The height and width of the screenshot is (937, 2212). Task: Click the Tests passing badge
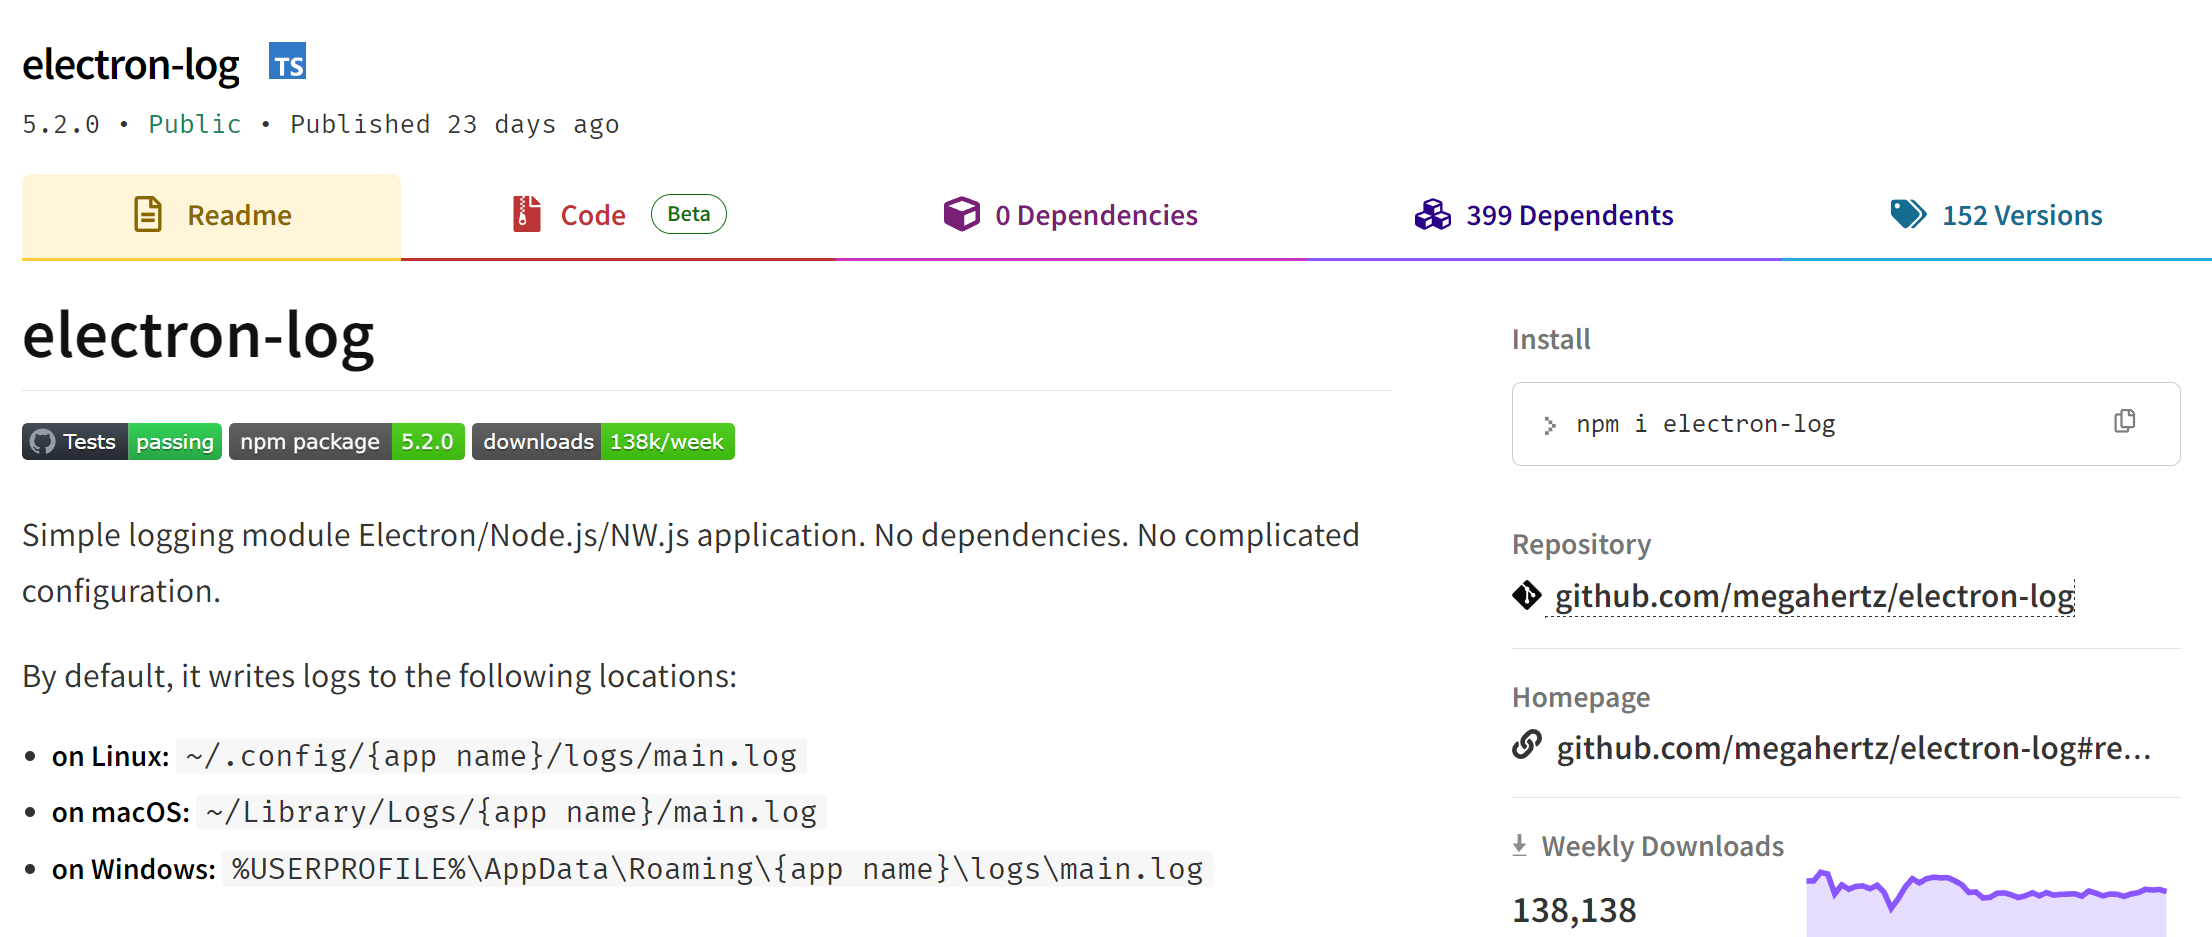(x=122, y=442)
